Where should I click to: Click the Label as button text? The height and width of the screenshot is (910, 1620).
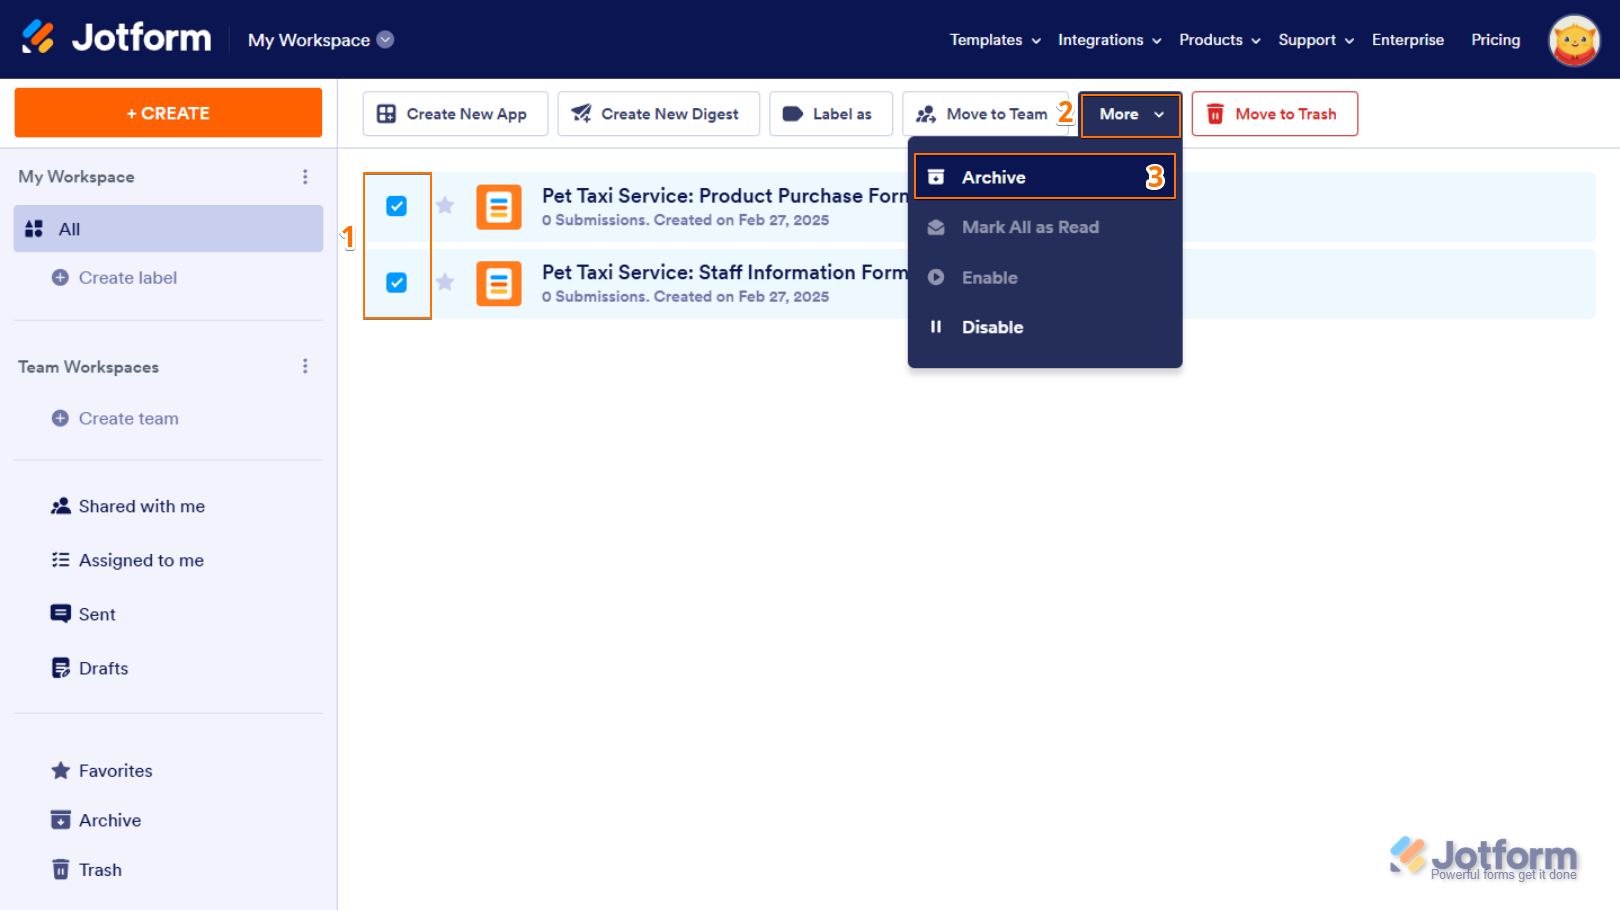tap(842, 114)
